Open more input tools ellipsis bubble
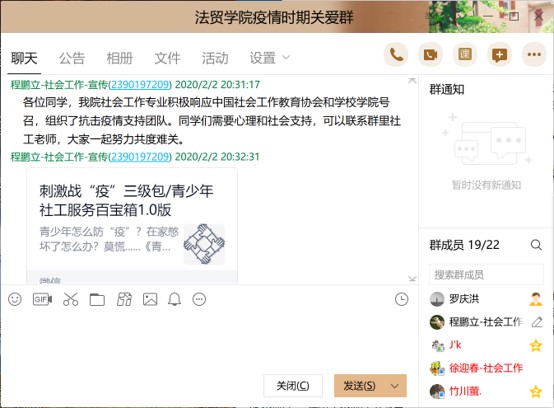The height and width of the screenshot is (408, 554). 199,300
